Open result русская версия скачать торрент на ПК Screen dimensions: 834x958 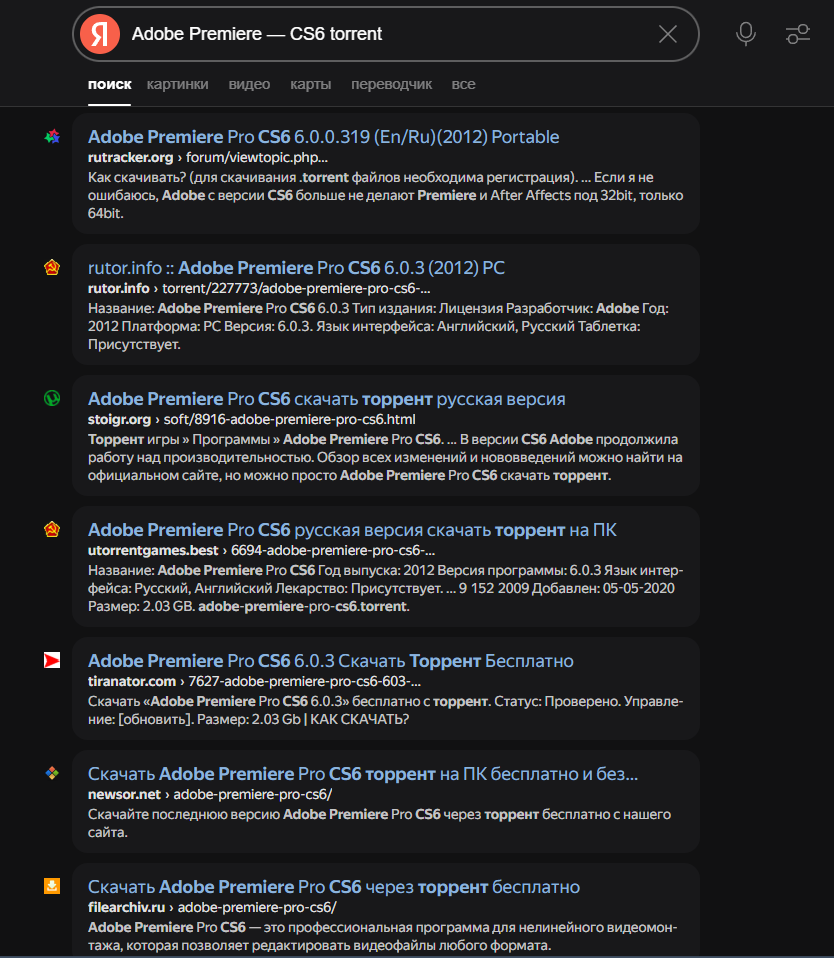coord(352,530)
